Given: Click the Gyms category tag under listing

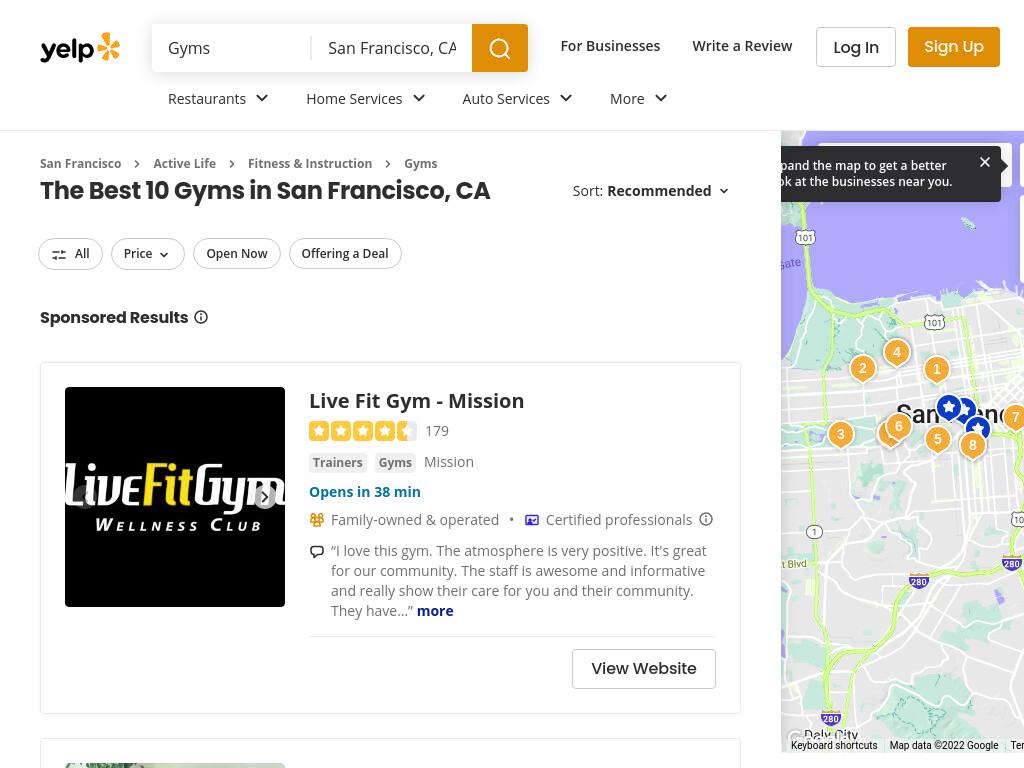Looking at the screenshot, I should coord(395,462).
